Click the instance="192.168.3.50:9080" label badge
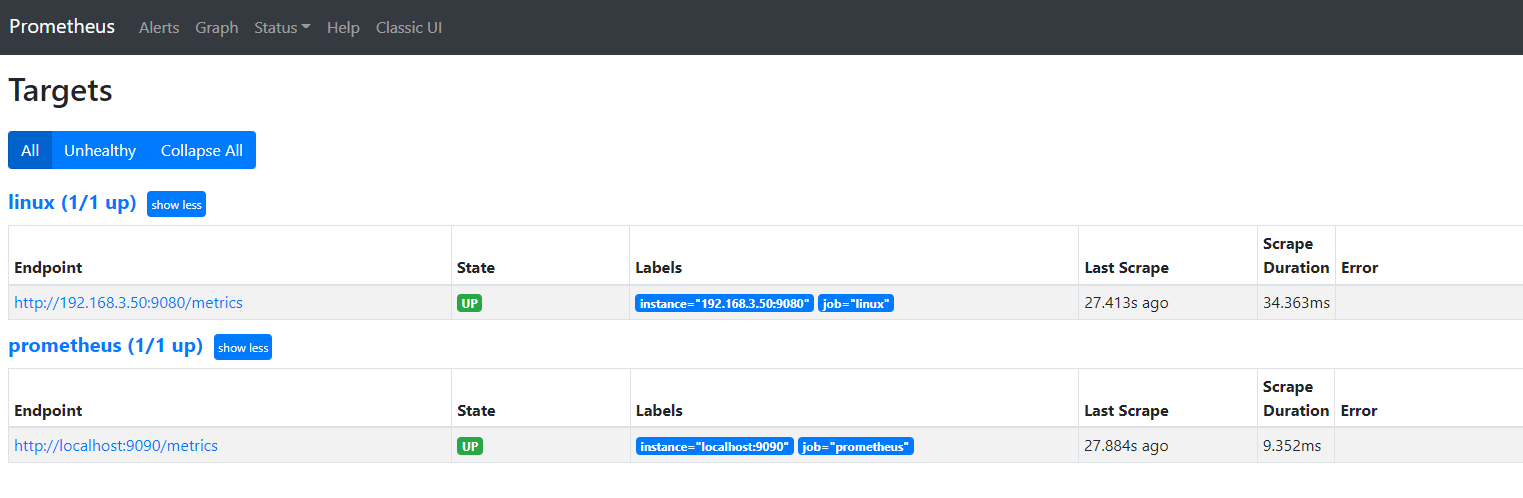The image size is (1523, 498). click(x=724, y=303)
